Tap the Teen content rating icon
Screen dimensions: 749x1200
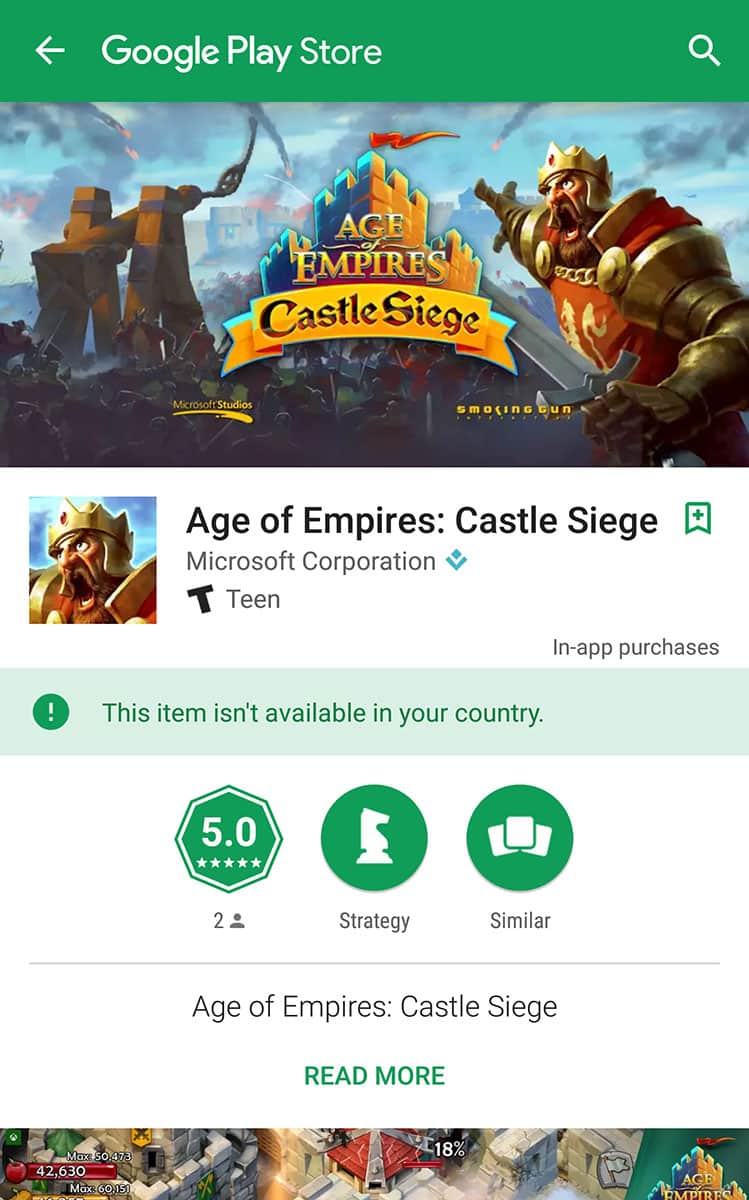pyautogui.click(x=201, y=599)
